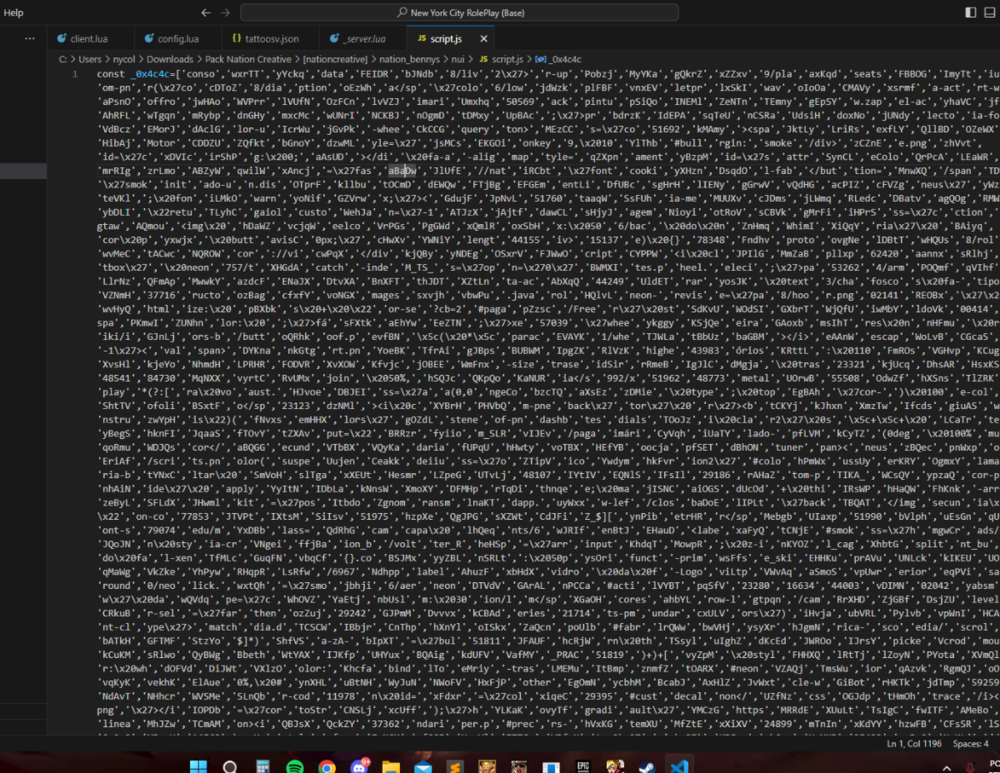Screen dimensions: 1000x773
Task: Expand the nui breadcrumb folder
Action: pyautogui.click(x=460, y=60)
